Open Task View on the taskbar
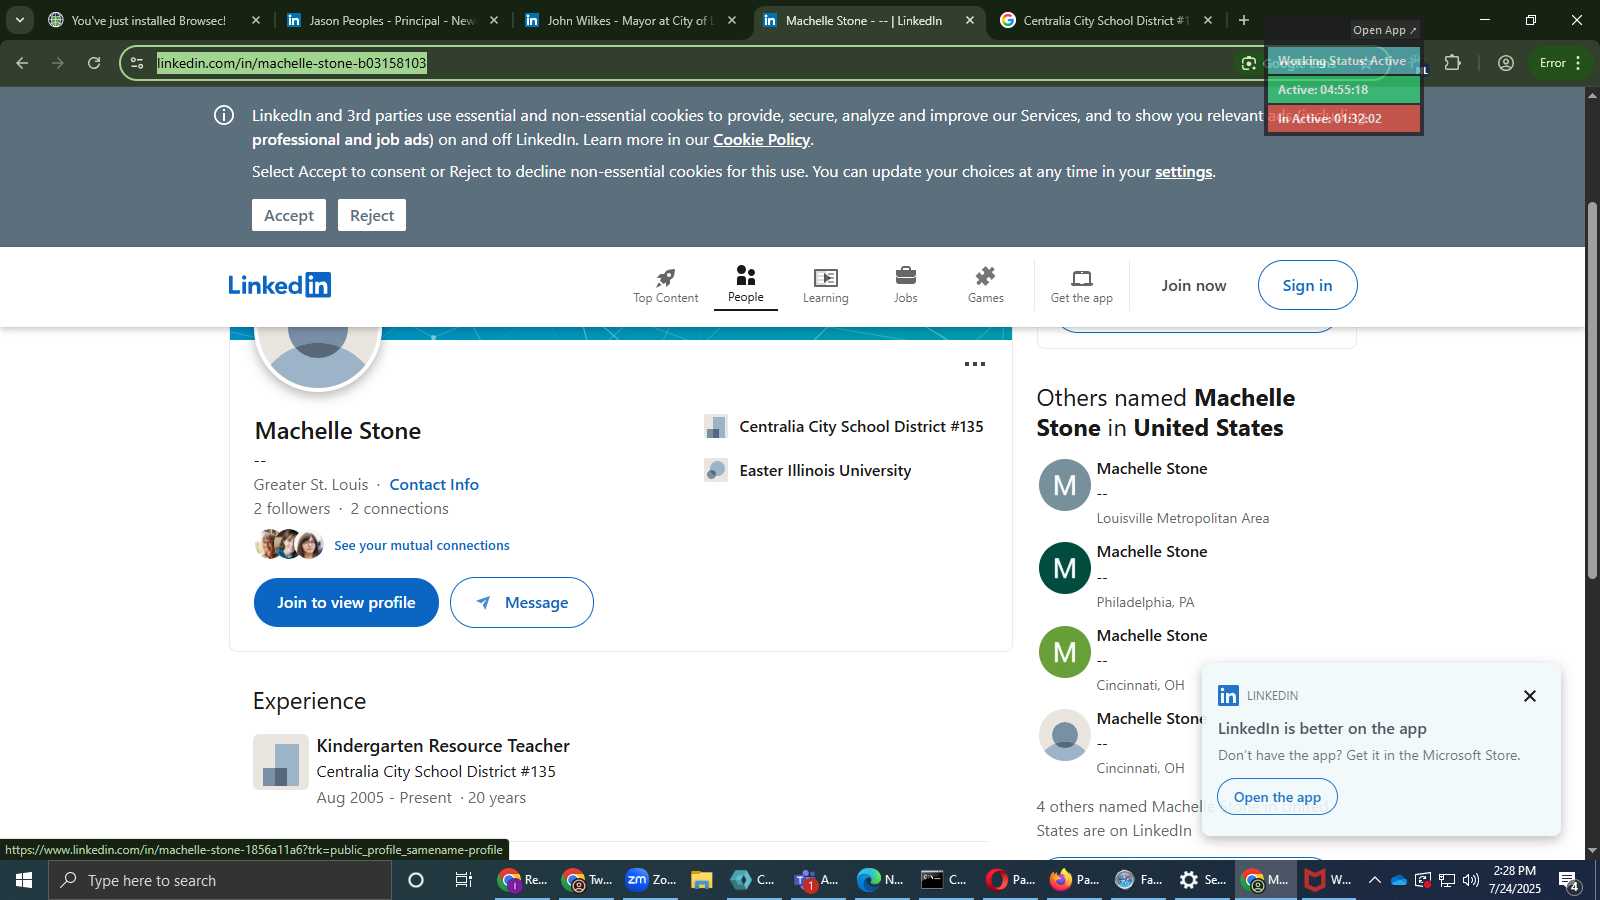Screen dimensions: 1600x900 pyautogui.click(x=463, y=880)
